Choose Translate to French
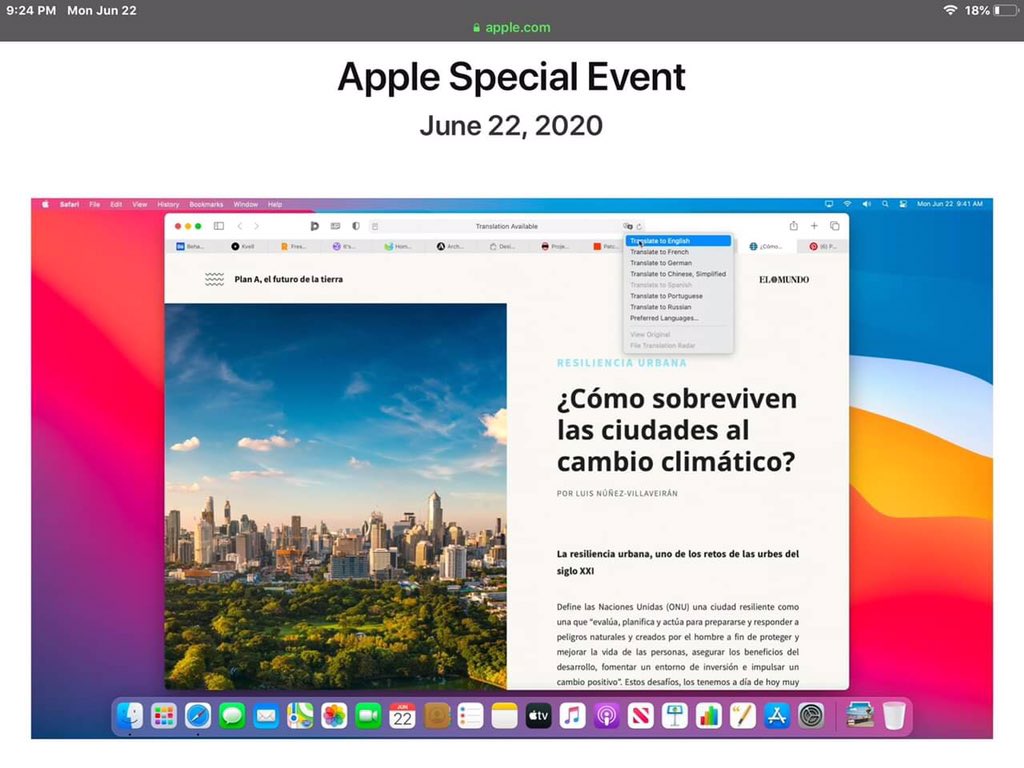This screenshot has width=1024, height=768. tap(678, 252)
